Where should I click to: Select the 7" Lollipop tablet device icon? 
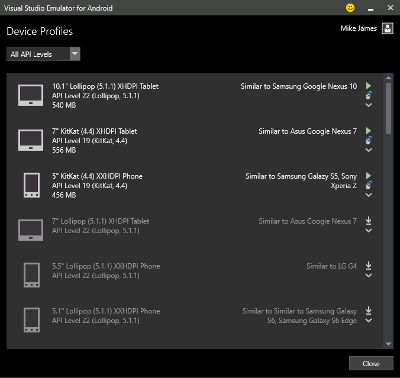click(30, 230)
